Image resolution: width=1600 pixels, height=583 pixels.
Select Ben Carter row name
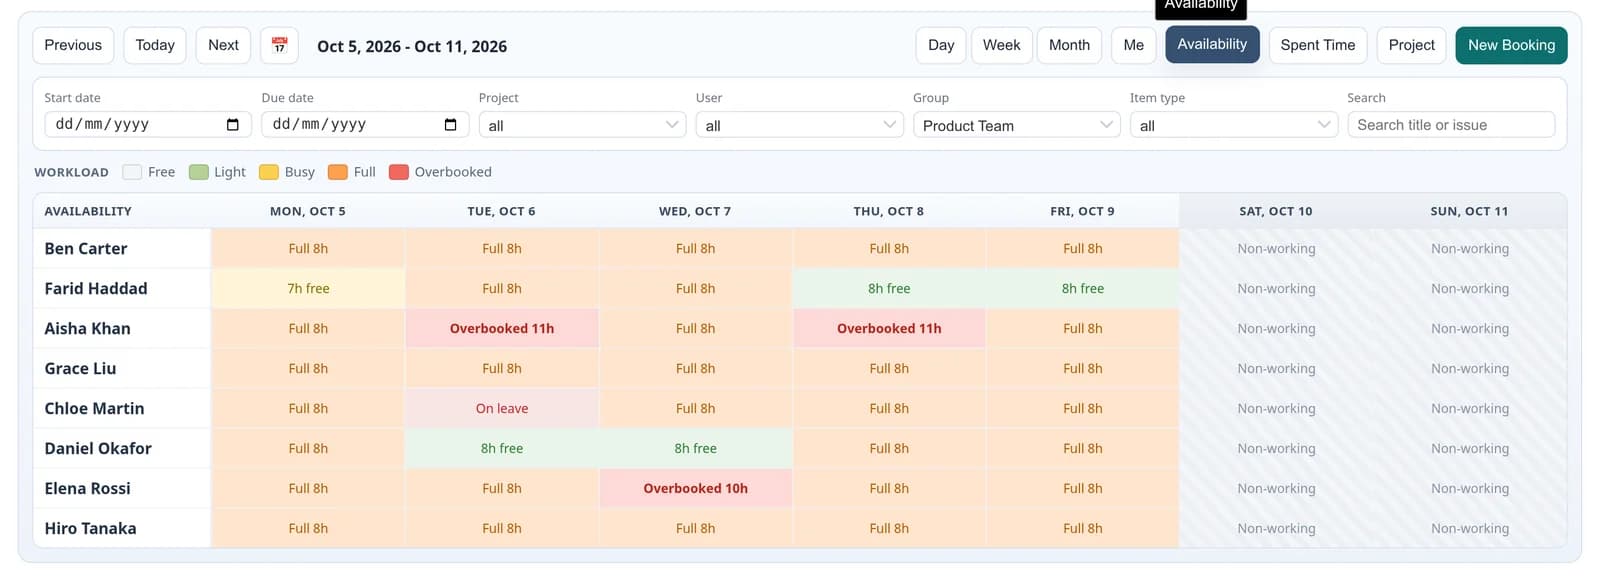(x=86, y=249)
